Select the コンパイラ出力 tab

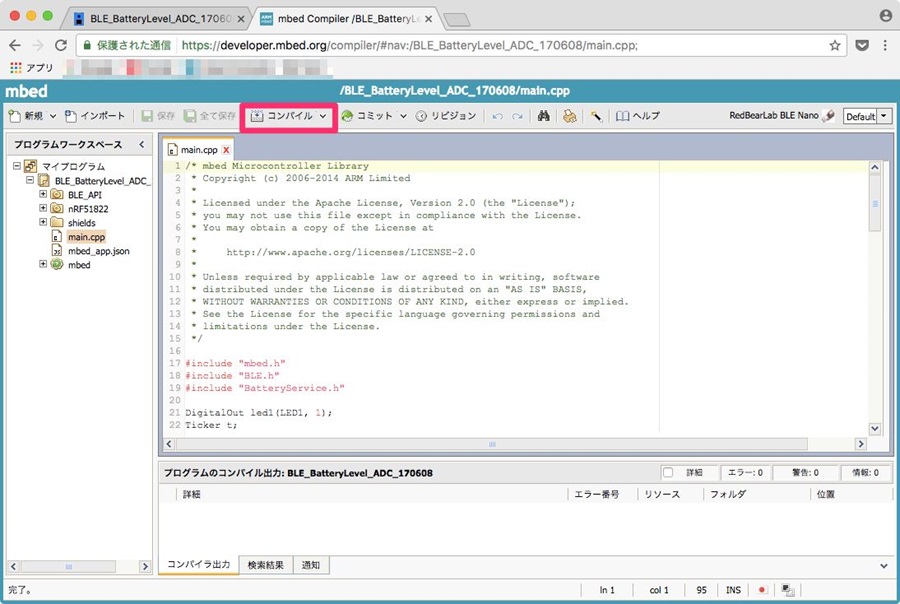point(199,565)
